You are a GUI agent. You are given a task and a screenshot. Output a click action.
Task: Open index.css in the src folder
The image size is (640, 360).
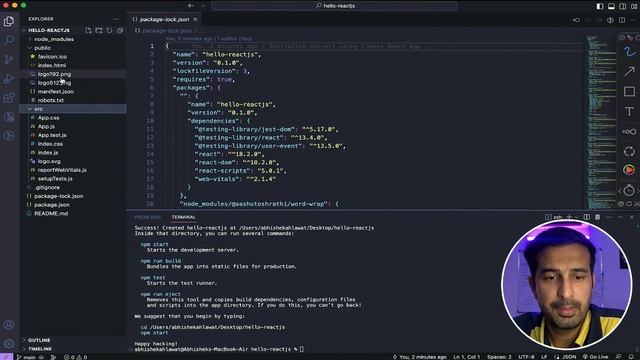click(50, 144)
